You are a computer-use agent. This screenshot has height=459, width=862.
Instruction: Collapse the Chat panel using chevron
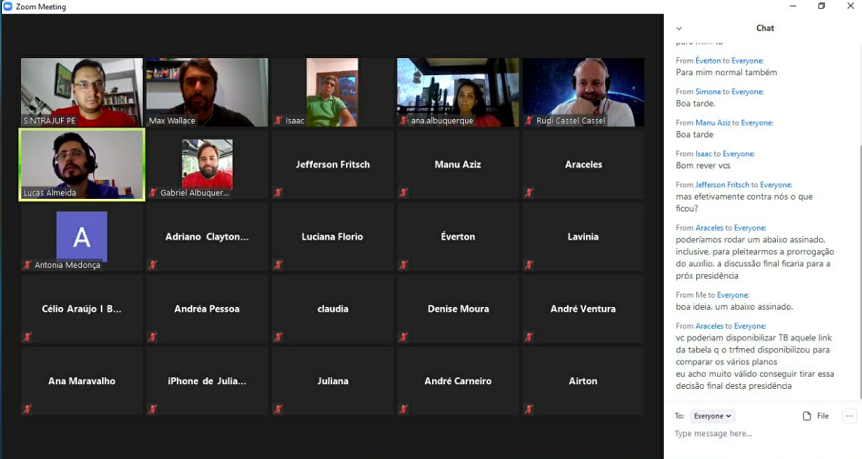pos(679,28)
